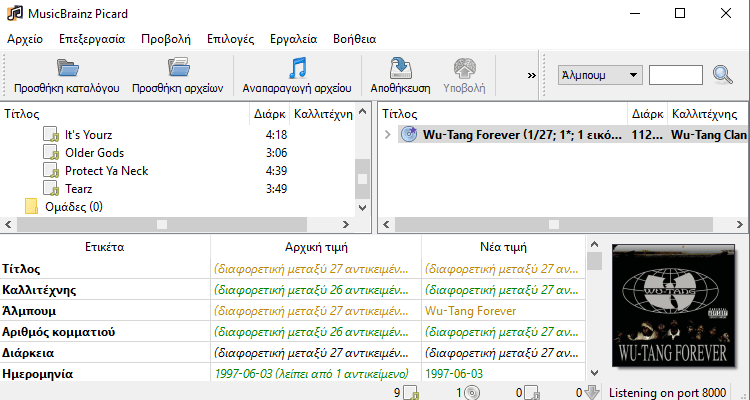Viewport: 750px width, 400px height.
Task: Open the Αρχείο menu
Action: (25, 39)
